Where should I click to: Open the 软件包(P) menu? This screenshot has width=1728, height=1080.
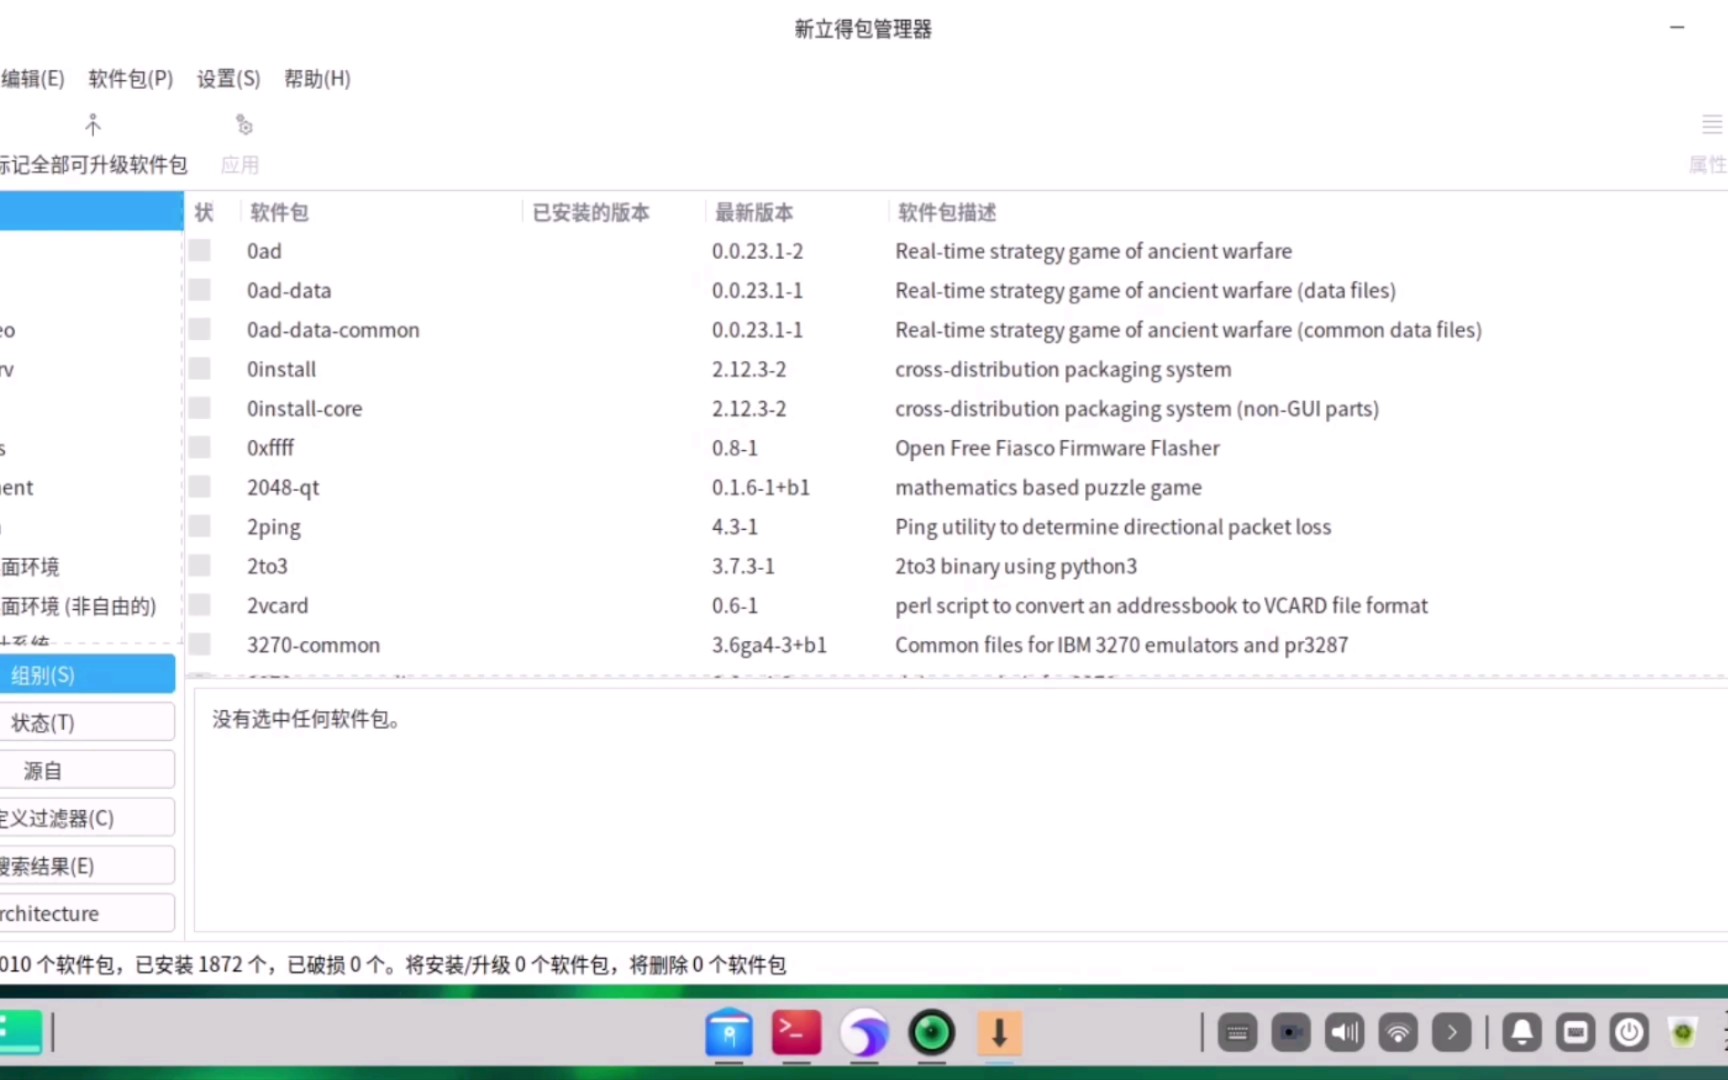tap(129, 78)
